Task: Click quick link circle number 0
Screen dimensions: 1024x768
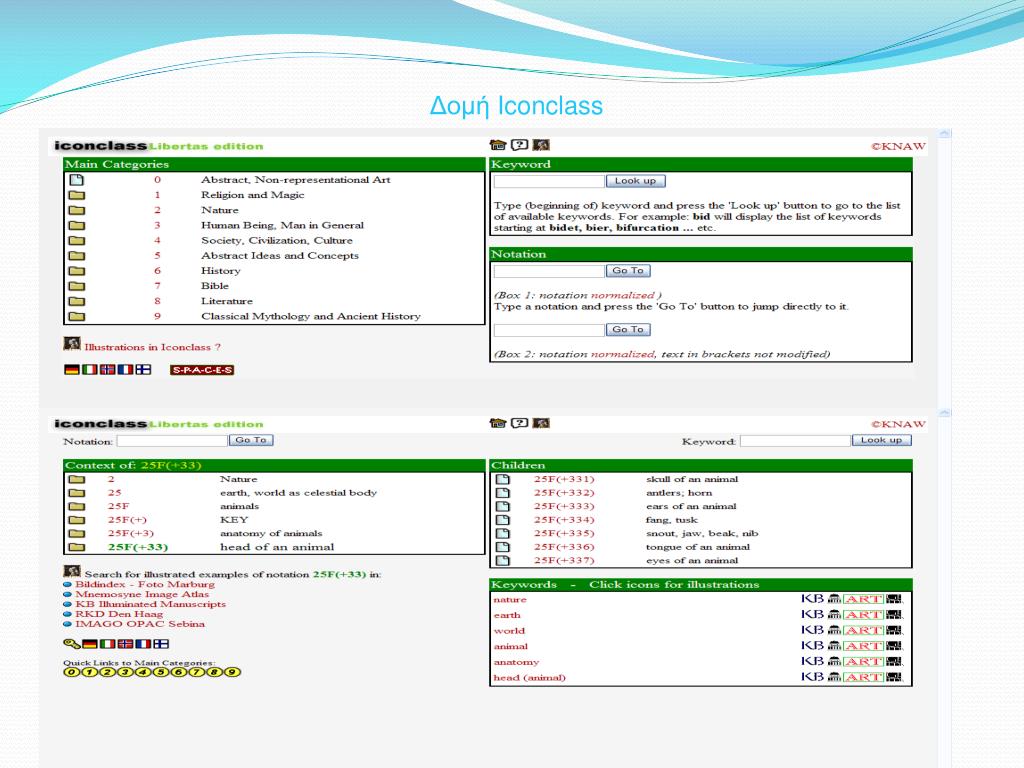Action: click(x=71, y=672)
